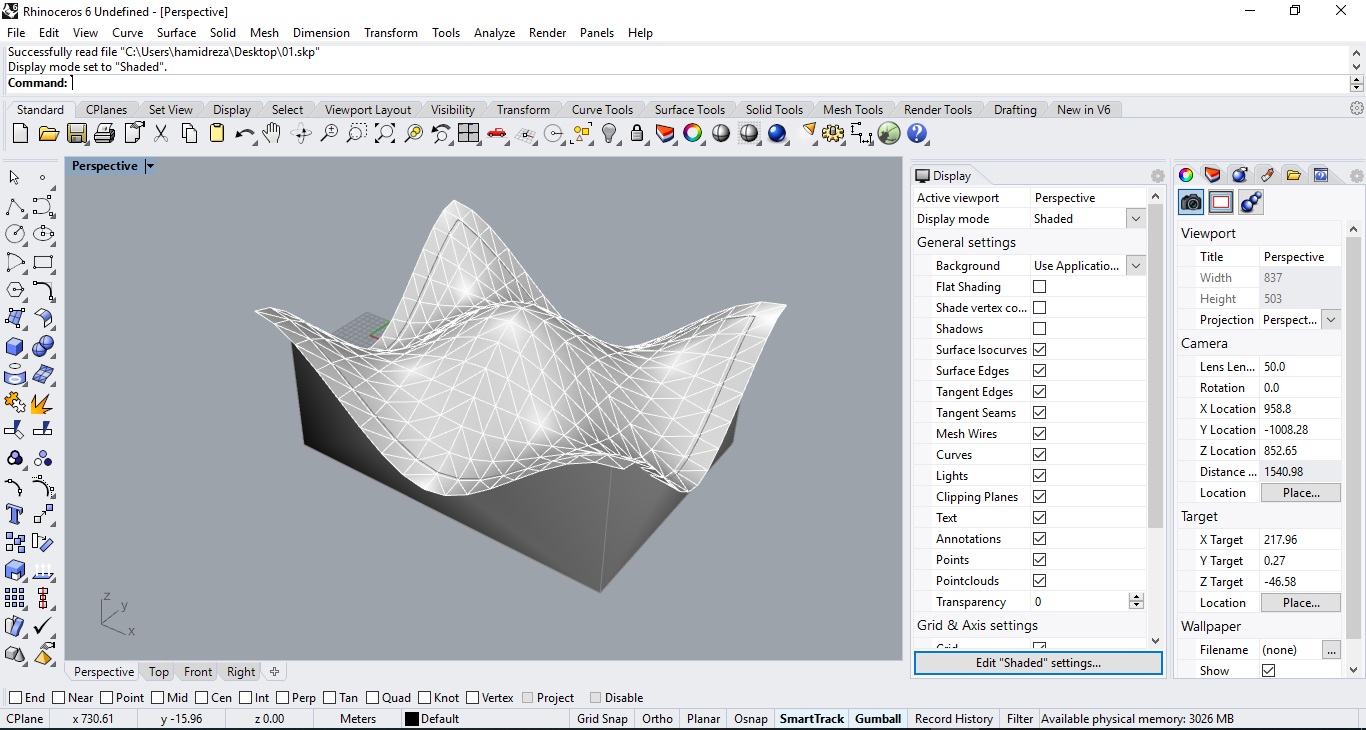This screenshot has width=1366, height=730.
Task: Switch to the Top viewport tab
Action: [157, 672]
